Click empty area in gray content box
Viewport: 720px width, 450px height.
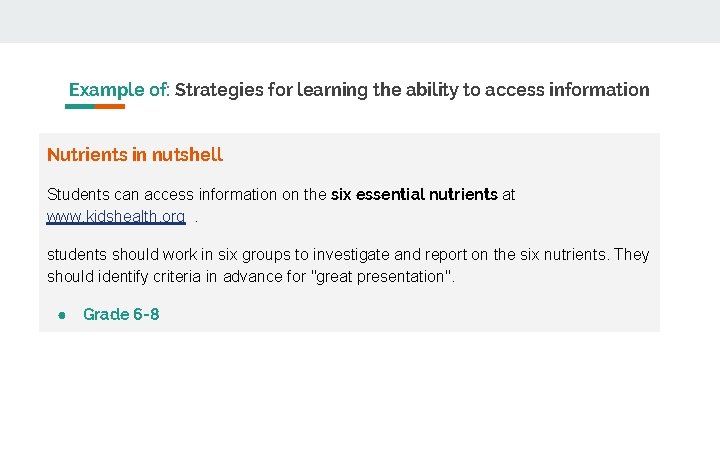[450, 310]
